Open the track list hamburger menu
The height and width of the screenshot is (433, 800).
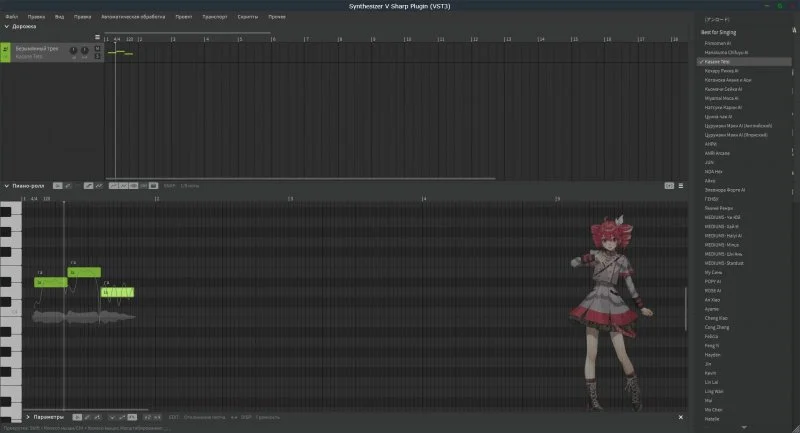(x=97, y=37)
